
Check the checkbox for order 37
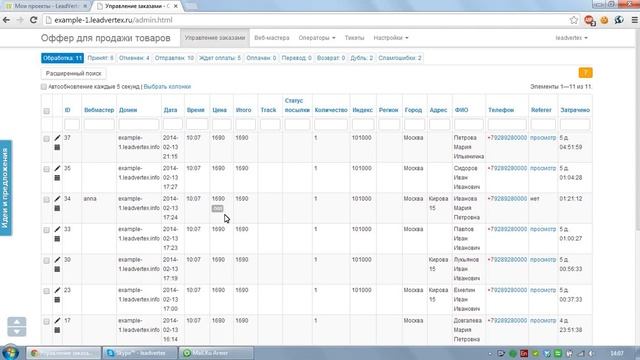point(47,139)
